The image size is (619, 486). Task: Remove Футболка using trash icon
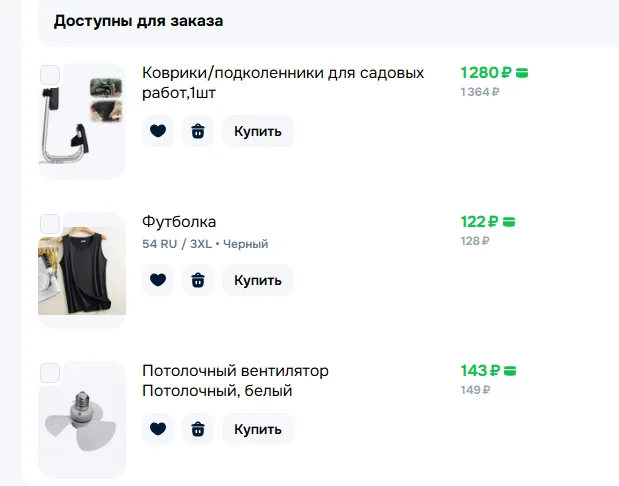tap(198, 280)
